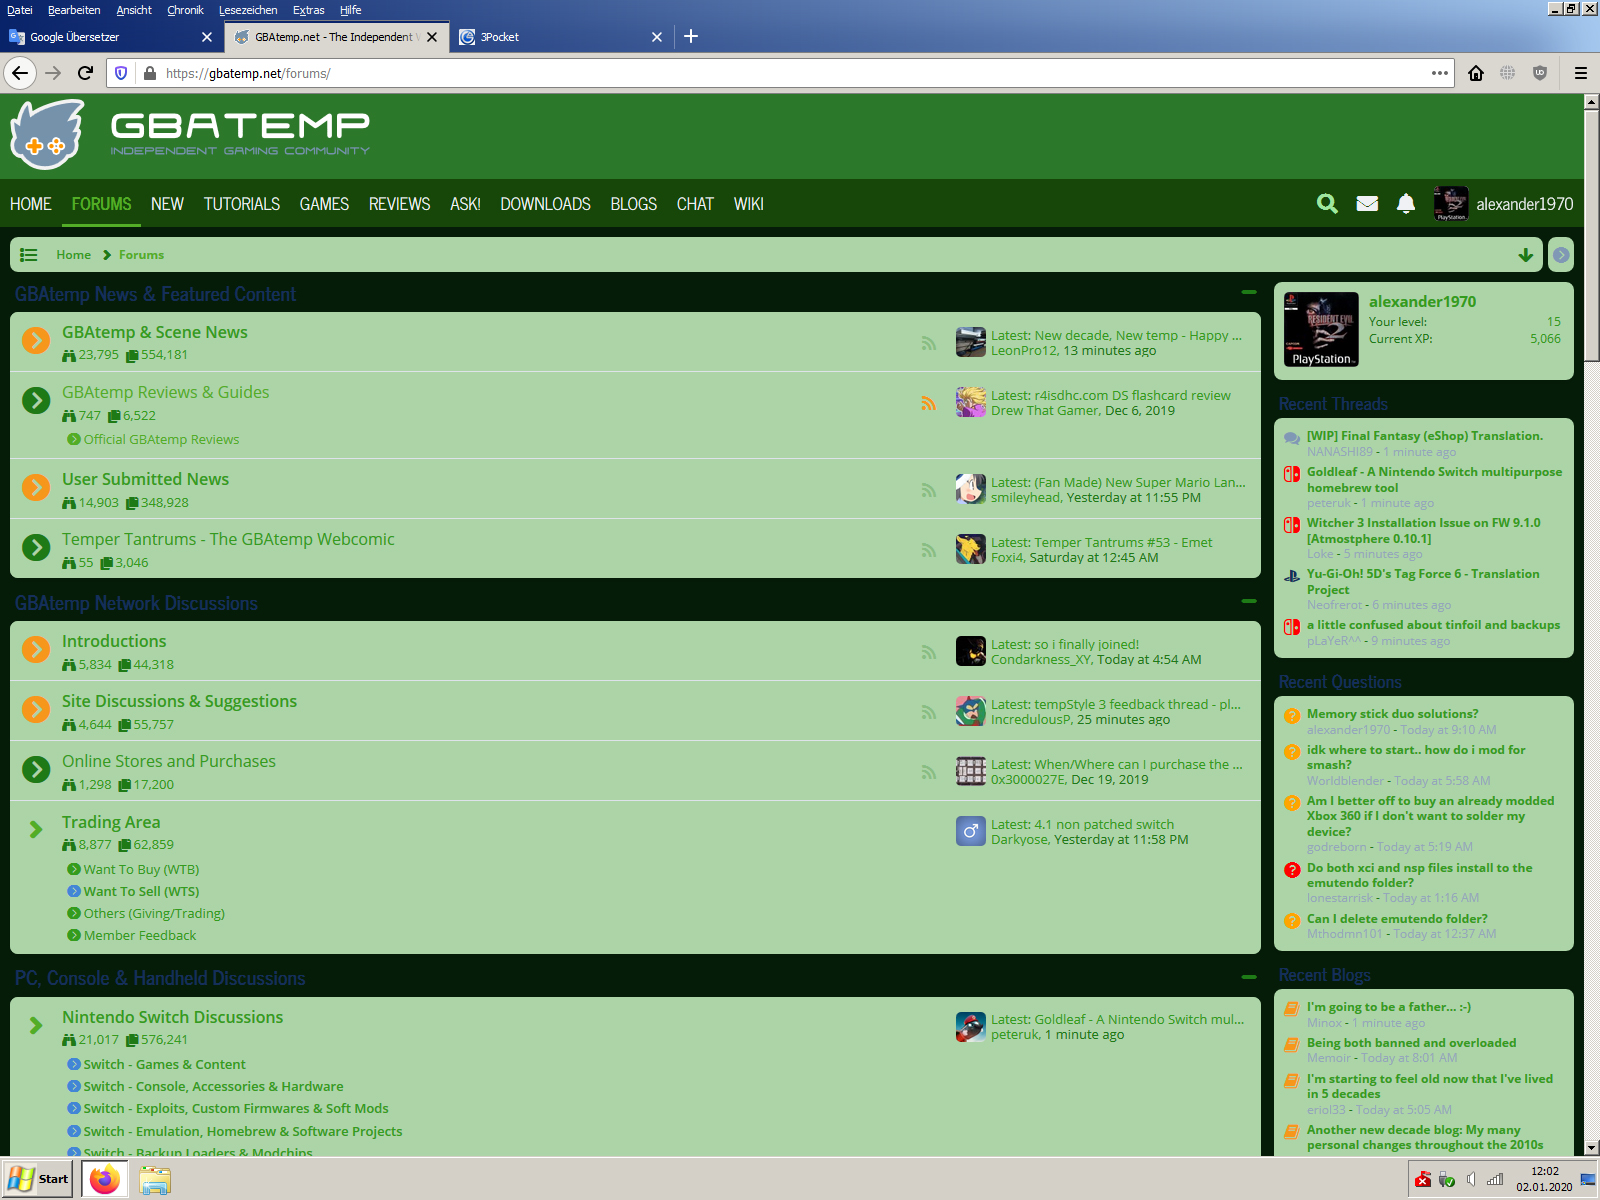Click the Home breadcrumb link
The height and width of the screenshot is (1200, 1600).
coord(73,255)
